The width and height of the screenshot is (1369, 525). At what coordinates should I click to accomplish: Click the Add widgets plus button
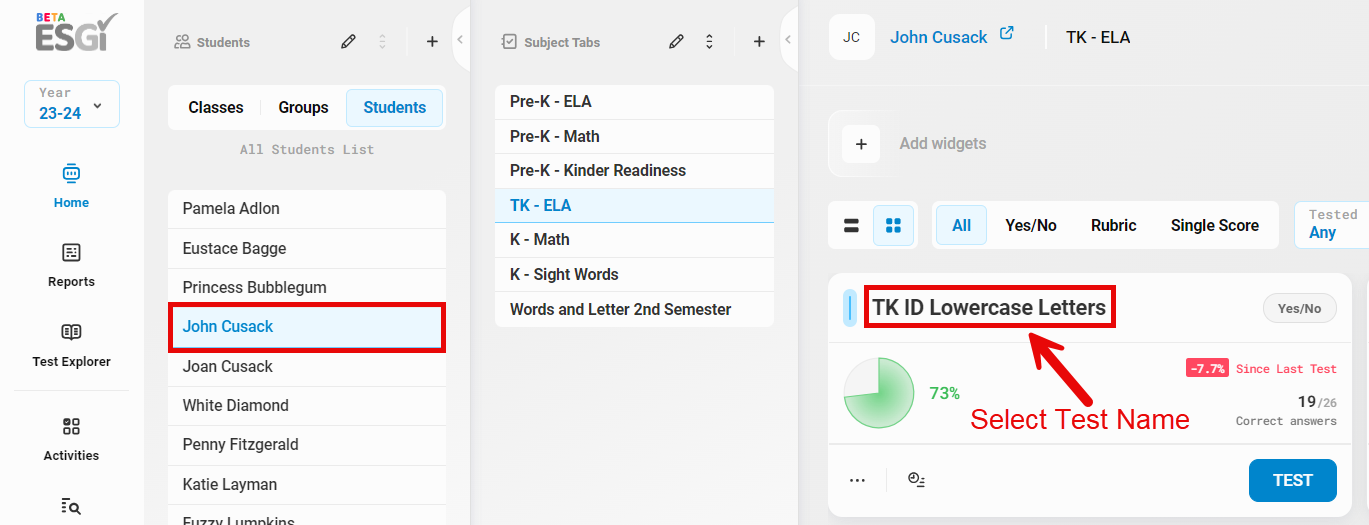coord(861,144)
